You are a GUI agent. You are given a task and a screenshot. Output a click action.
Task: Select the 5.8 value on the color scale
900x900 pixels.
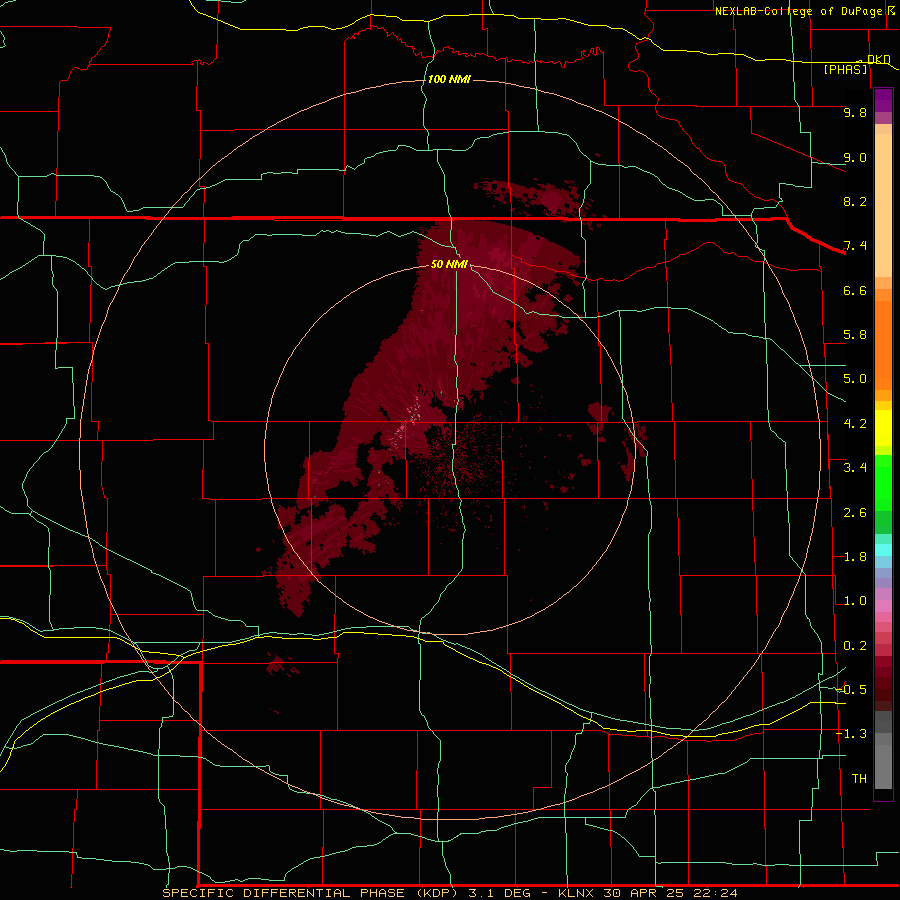[855, 335]
